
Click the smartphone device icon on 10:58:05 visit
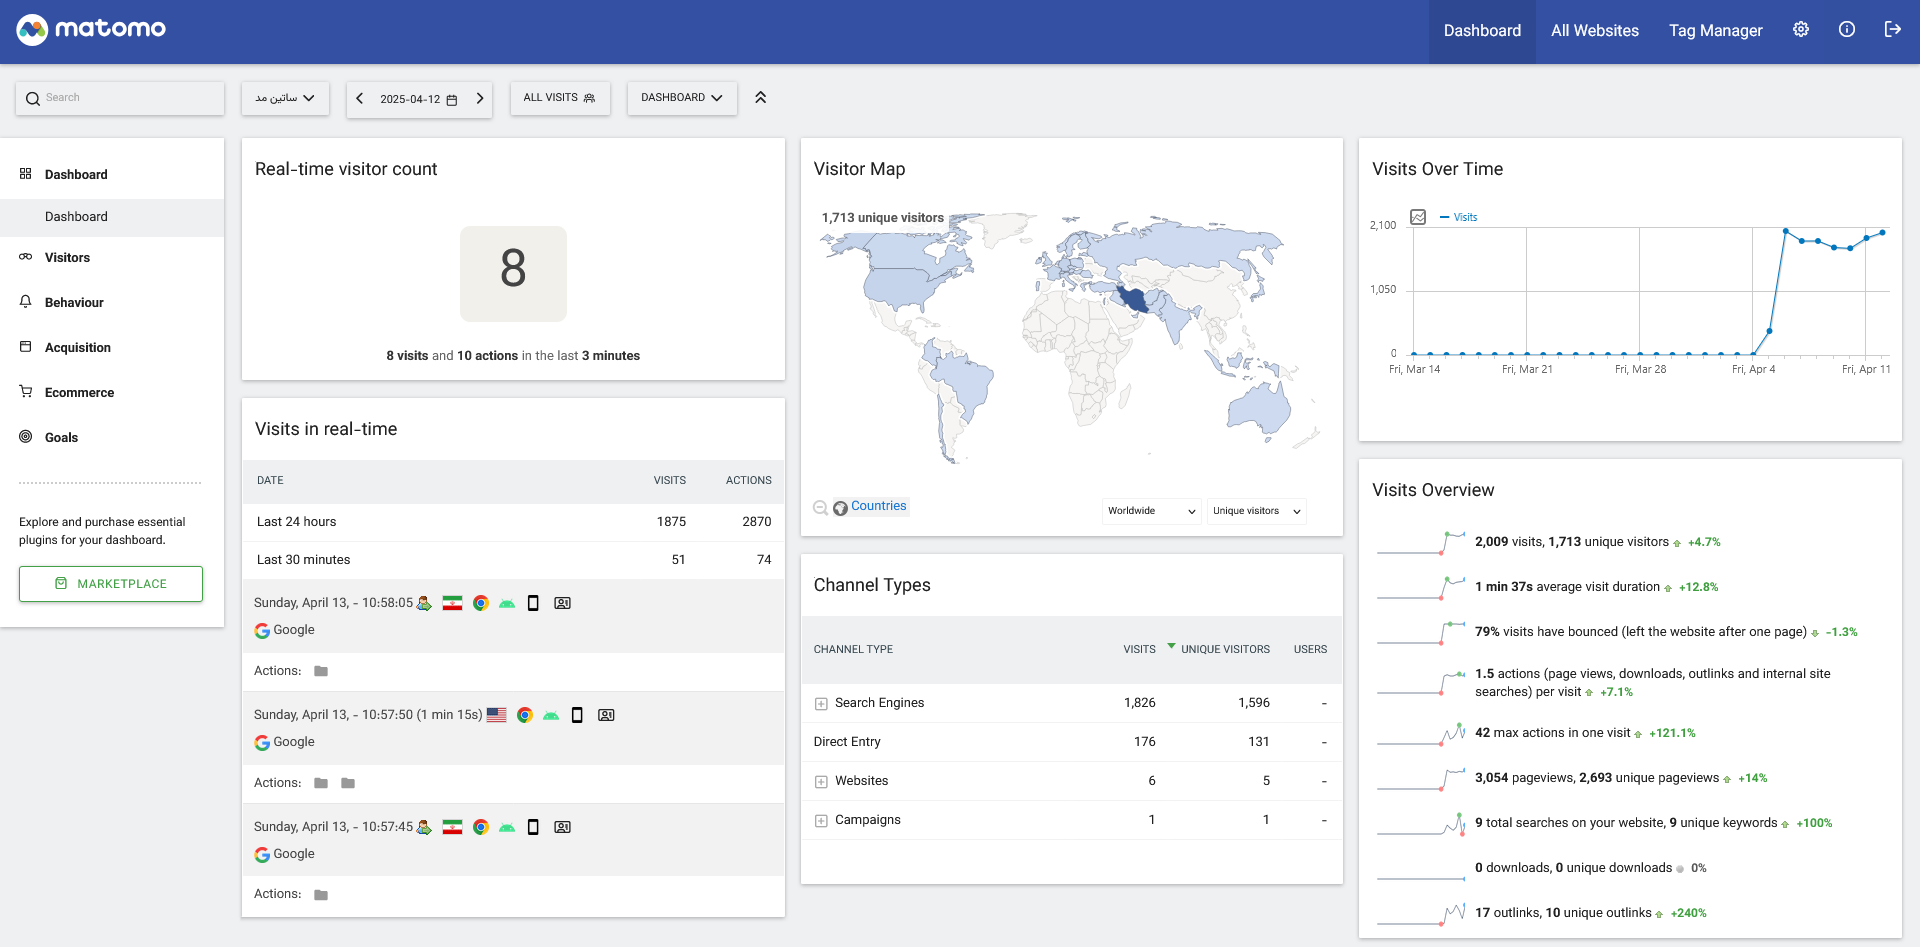click(533, 603)
